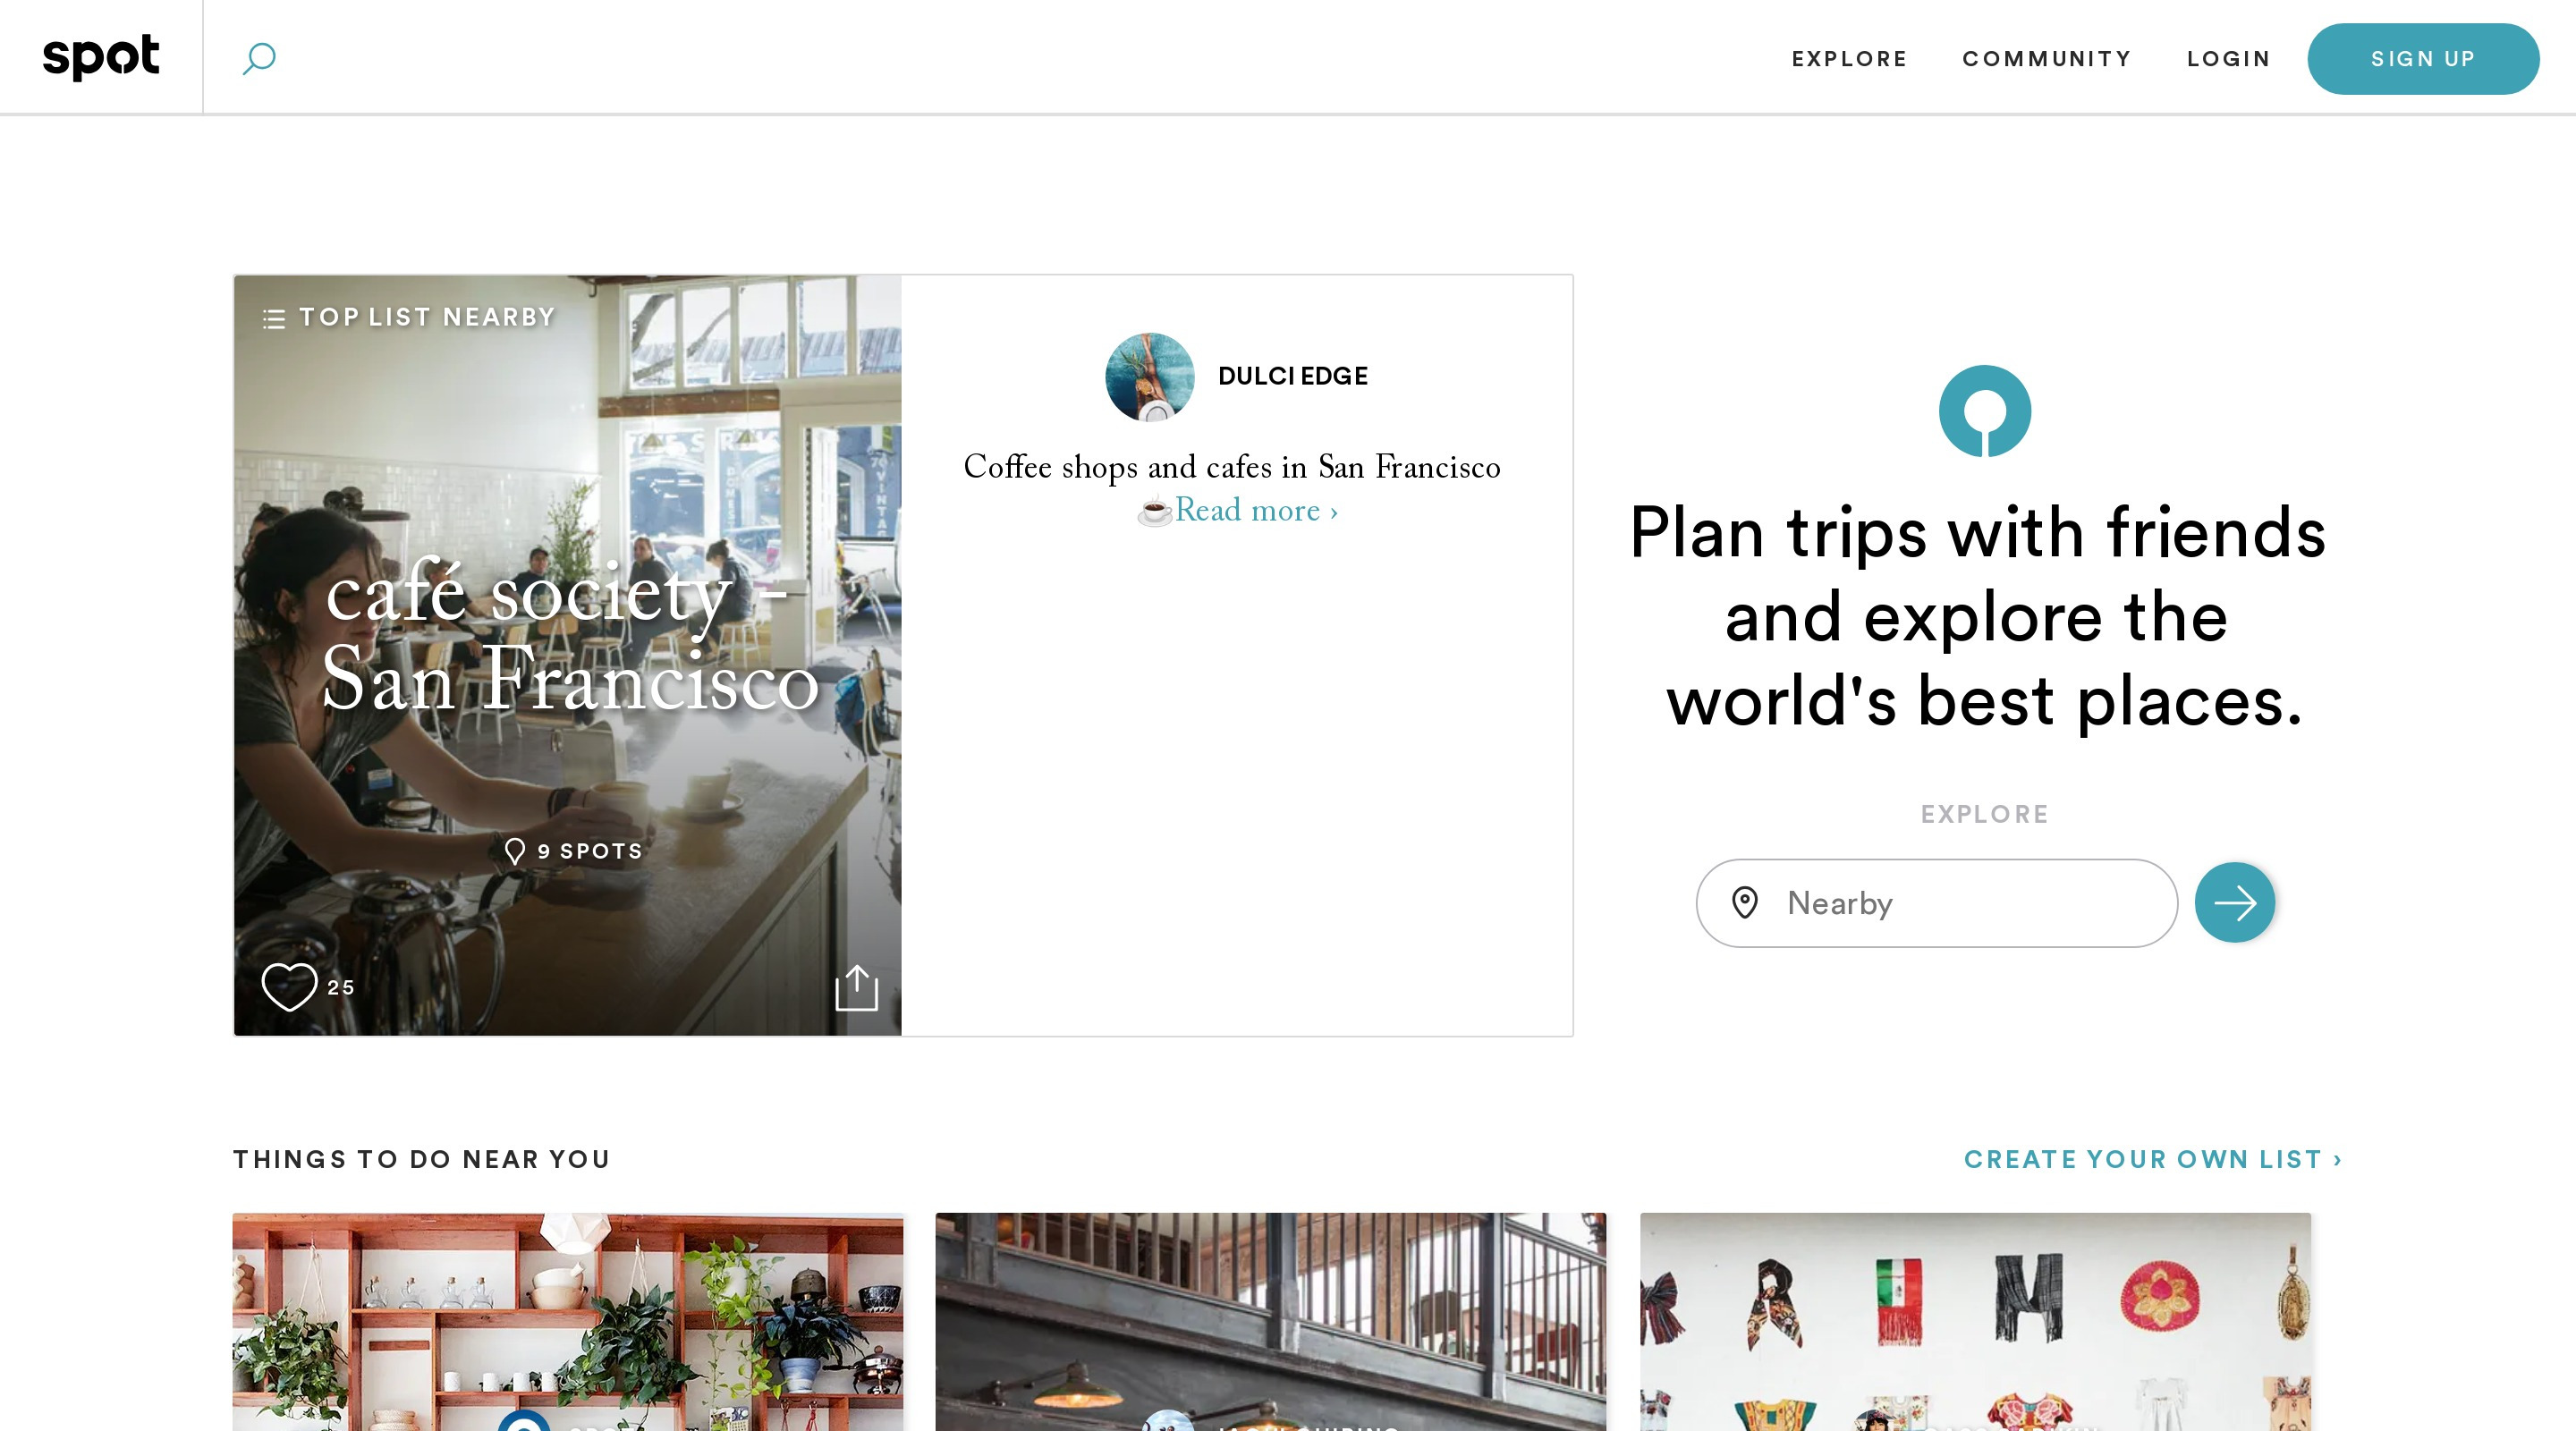Open the café society San Francisco title

(x=571, y=635)
